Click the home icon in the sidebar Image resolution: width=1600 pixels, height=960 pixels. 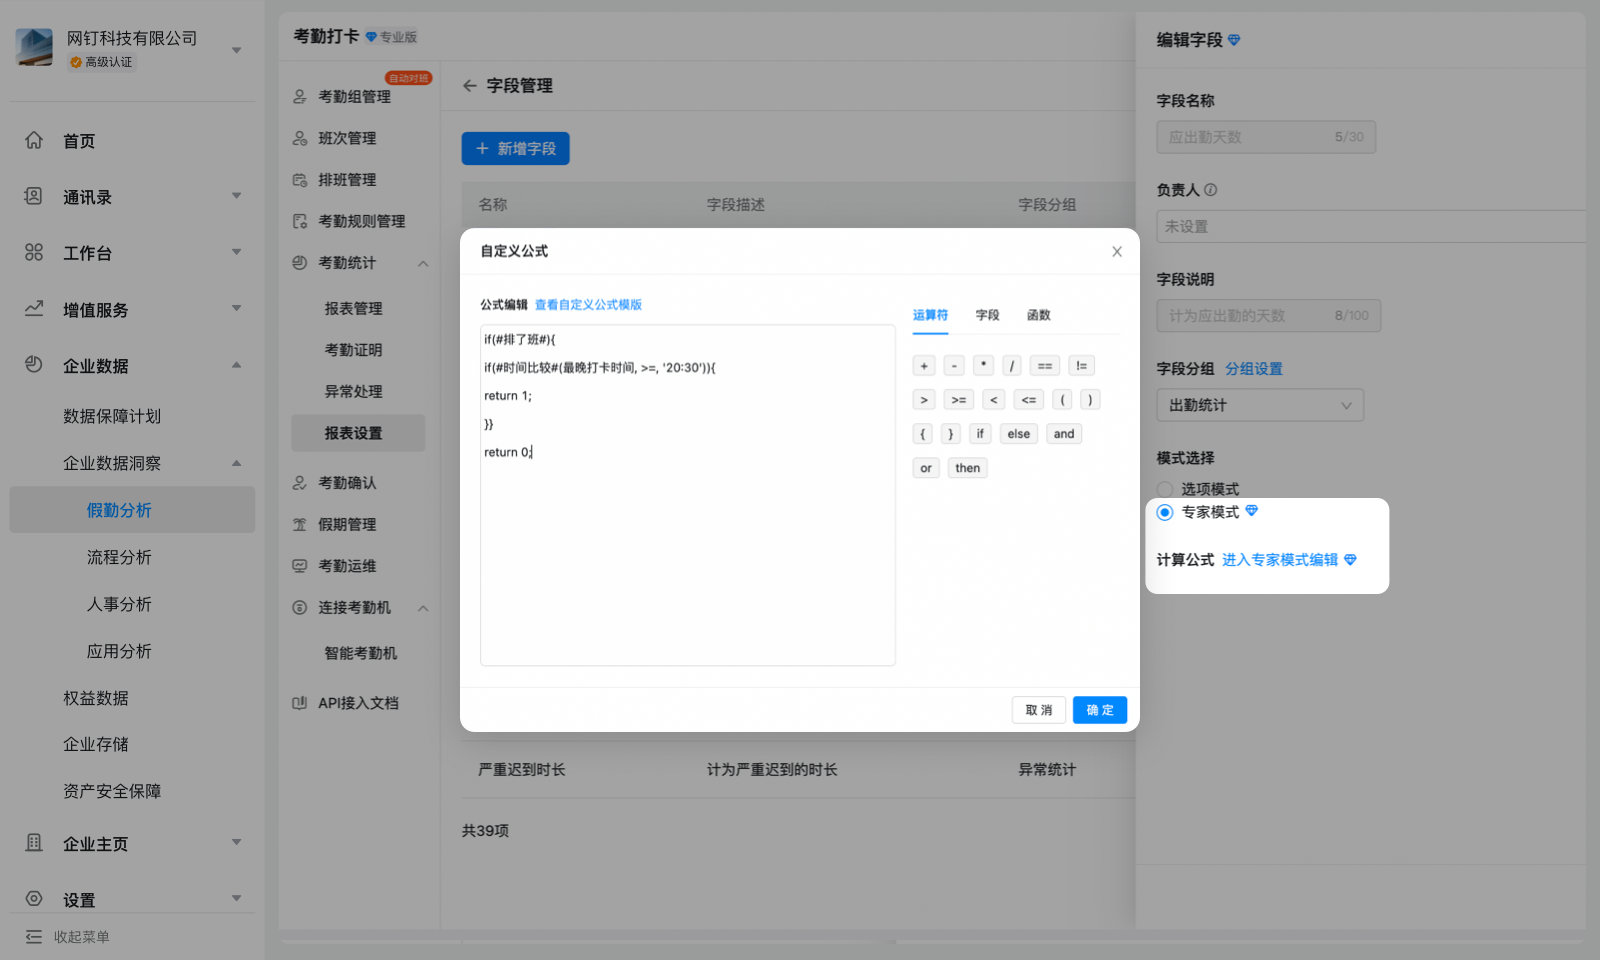tap(34, 141)
